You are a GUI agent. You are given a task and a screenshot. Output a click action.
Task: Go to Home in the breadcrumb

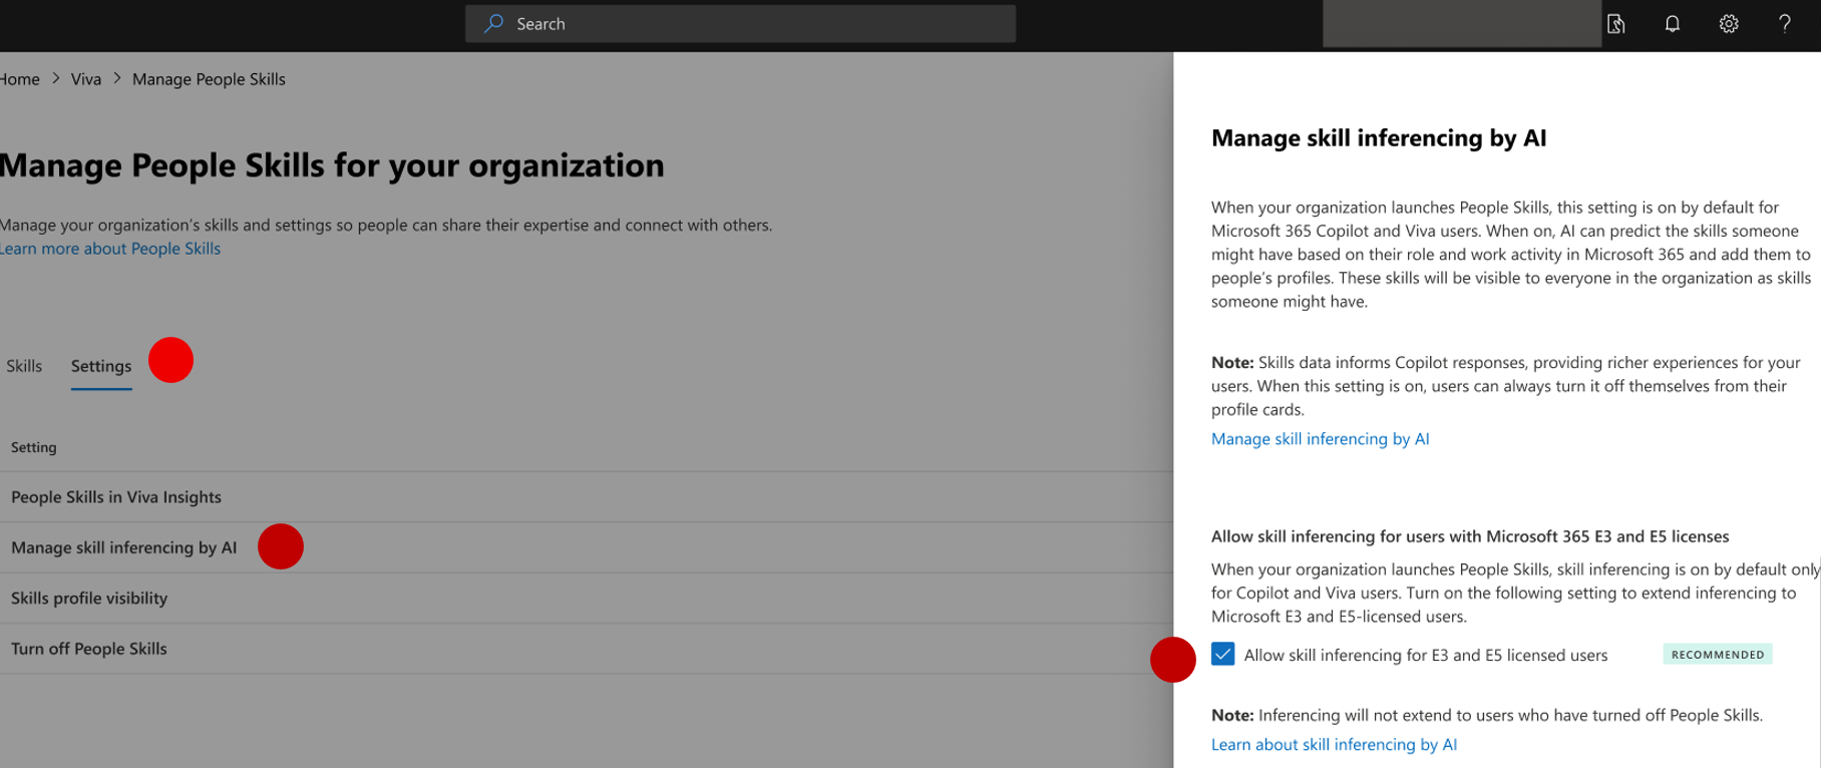coord(20,79)
